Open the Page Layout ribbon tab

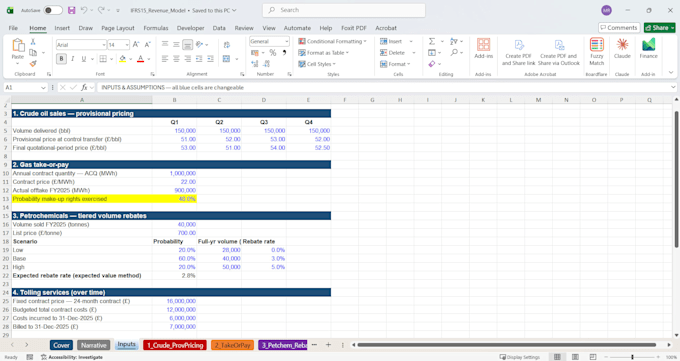coord(118,28)
